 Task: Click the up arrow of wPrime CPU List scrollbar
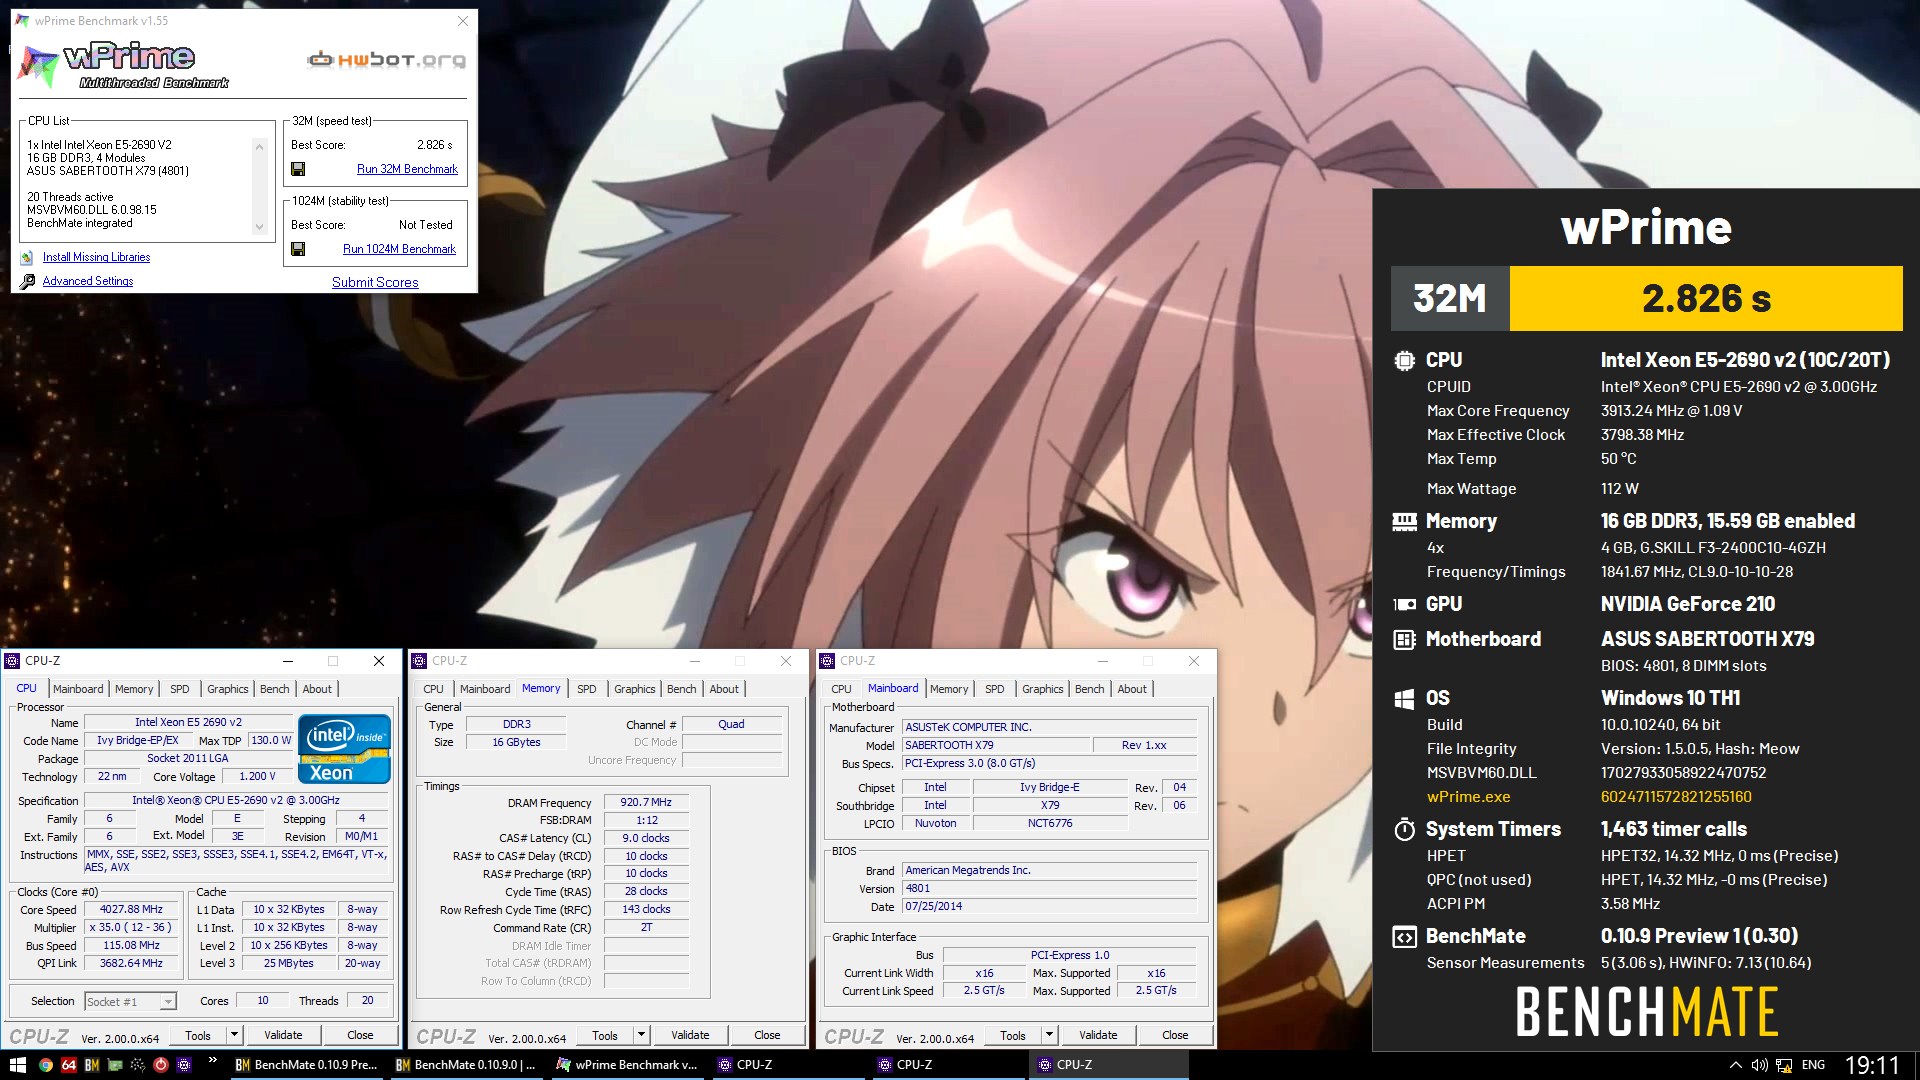click(x=260, y=146)
